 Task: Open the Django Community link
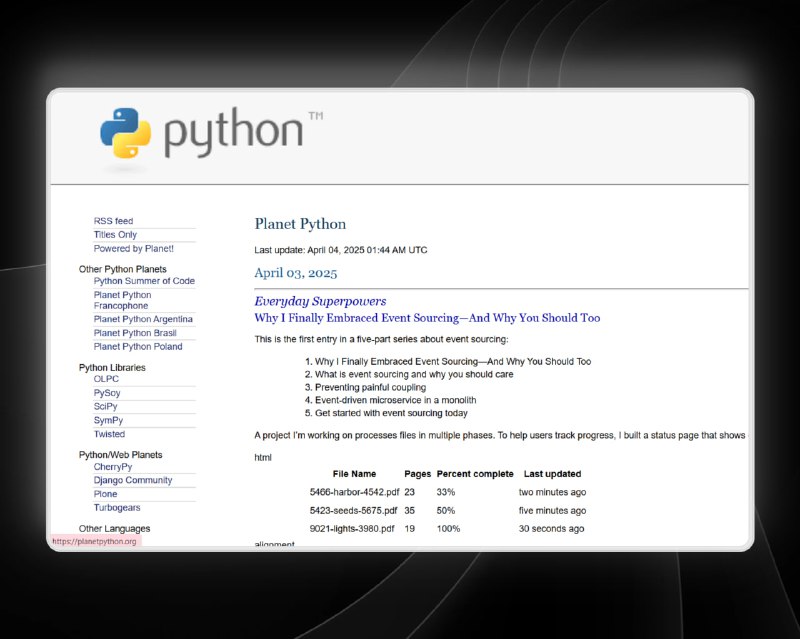133,480
